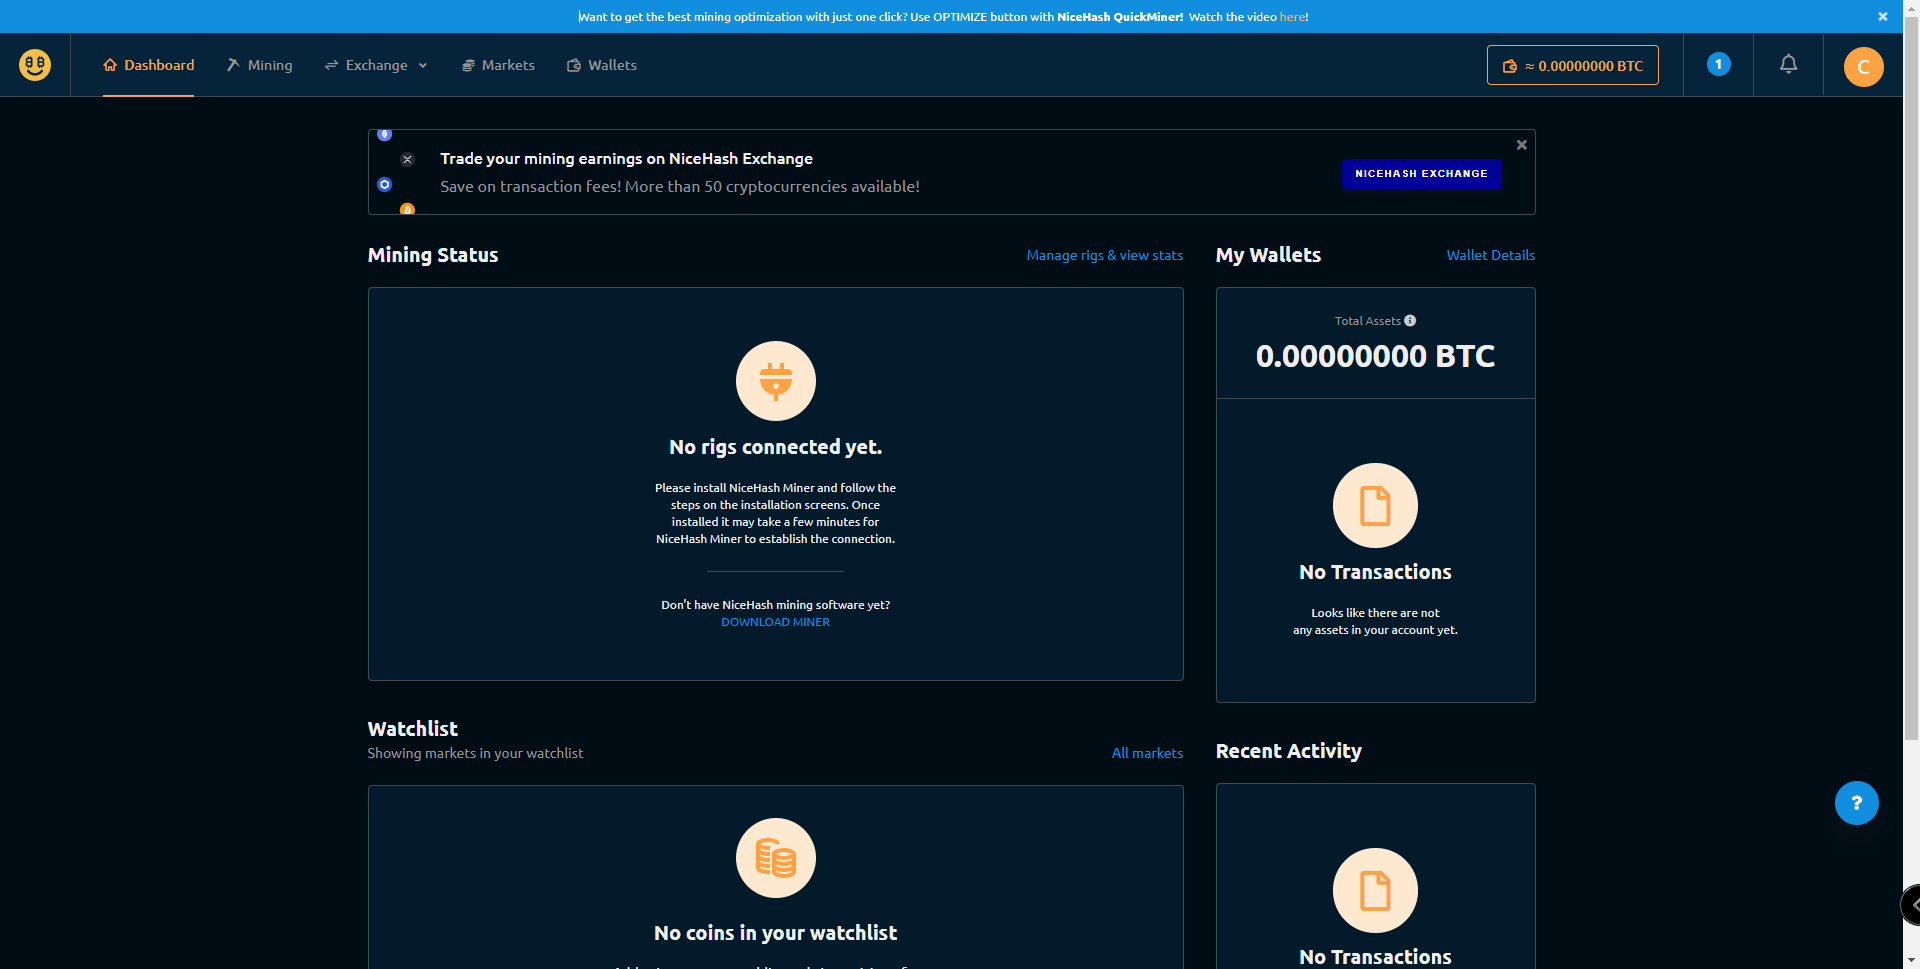Open the user avatar C menu
Image resolution: width=1920 pixels, height=969 pixels.
1863,67
